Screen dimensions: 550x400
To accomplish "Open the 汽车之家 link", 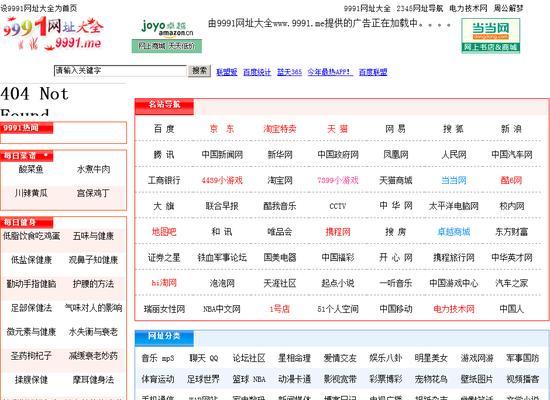I will 511,283.
